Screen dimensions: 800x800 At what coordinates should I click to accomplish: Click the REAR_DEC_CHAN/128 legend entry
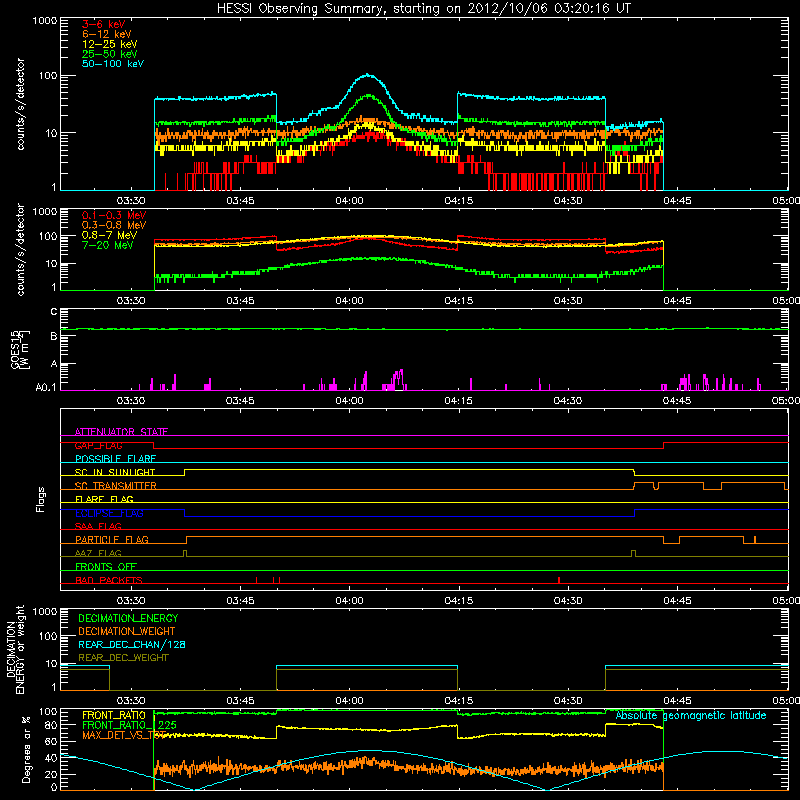pyautogui.click(x=132, y=644)
